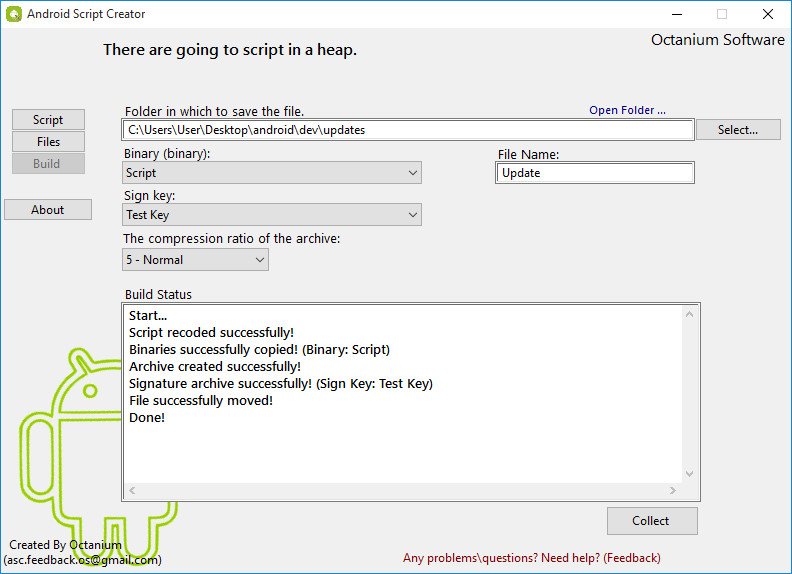The height and width of the screenshot is (574, 792).
Task: Select the 'File successfully moved!' log line
Action: tap(201, 400)
